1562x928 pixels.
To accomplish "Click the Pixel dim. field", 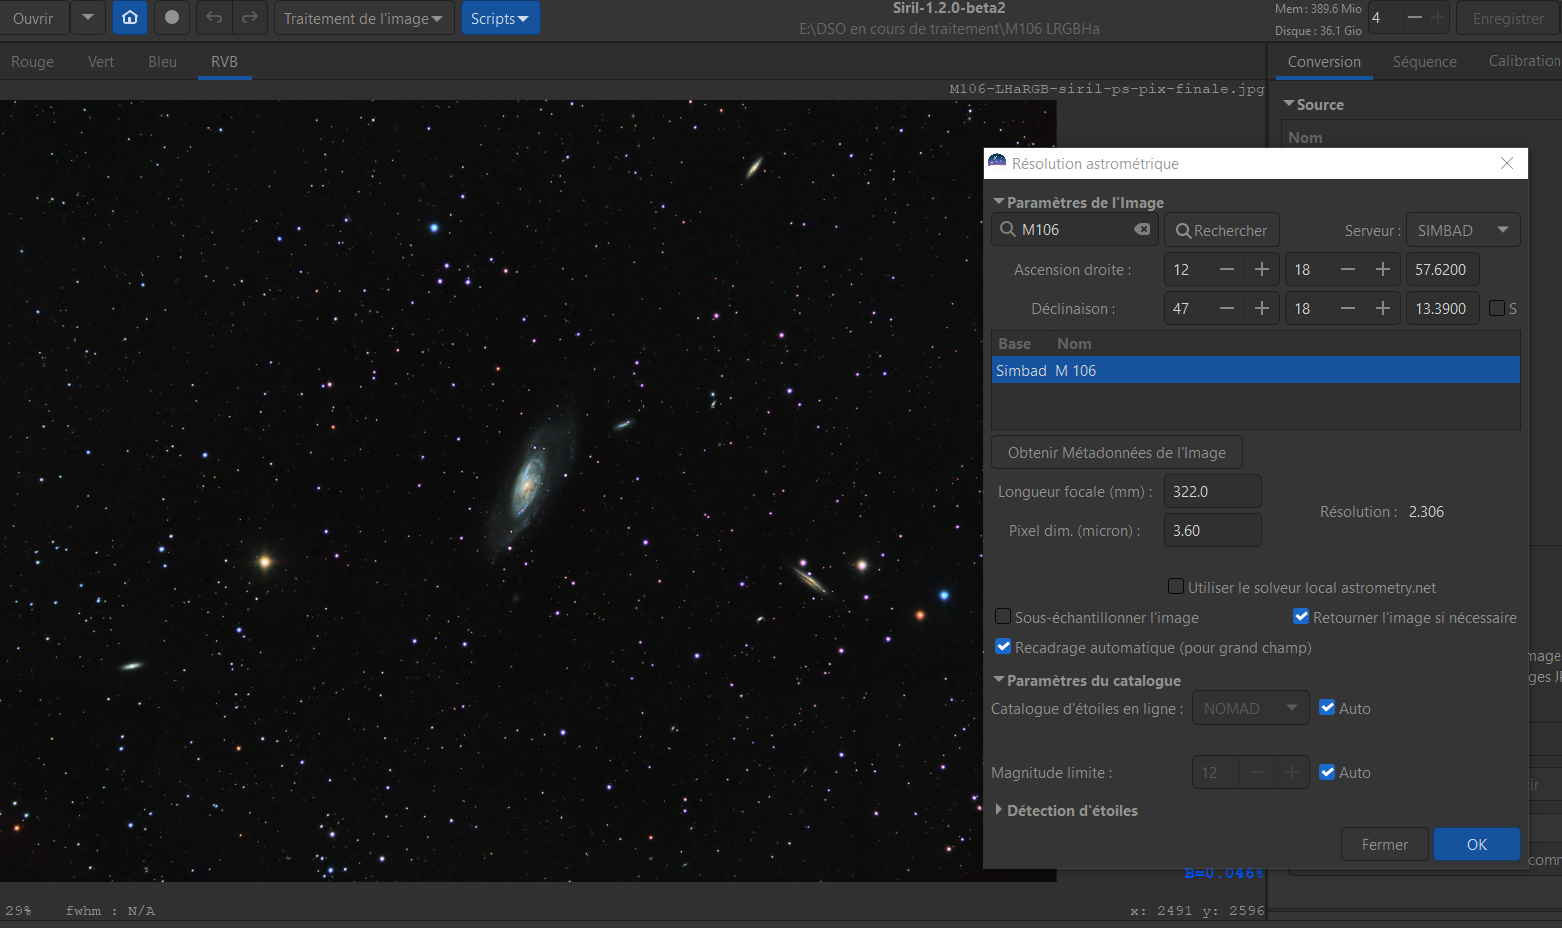I will pos(1212,530).
